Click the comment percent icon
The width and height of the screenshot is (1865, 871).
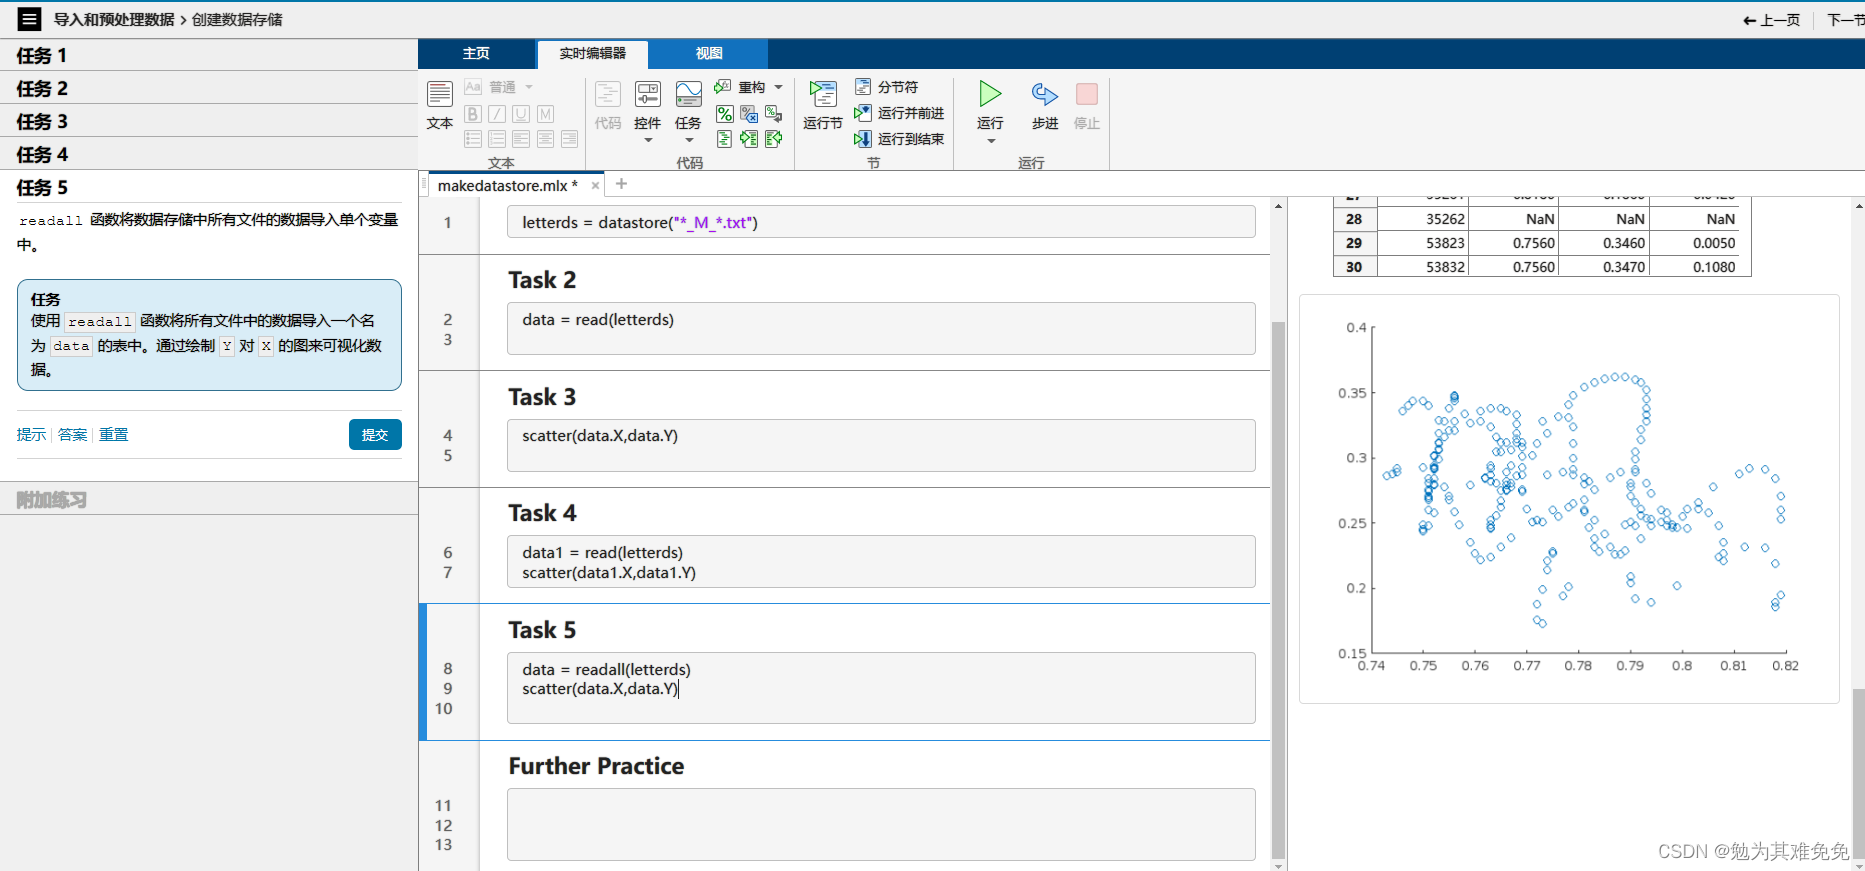(x=725, y=114)
